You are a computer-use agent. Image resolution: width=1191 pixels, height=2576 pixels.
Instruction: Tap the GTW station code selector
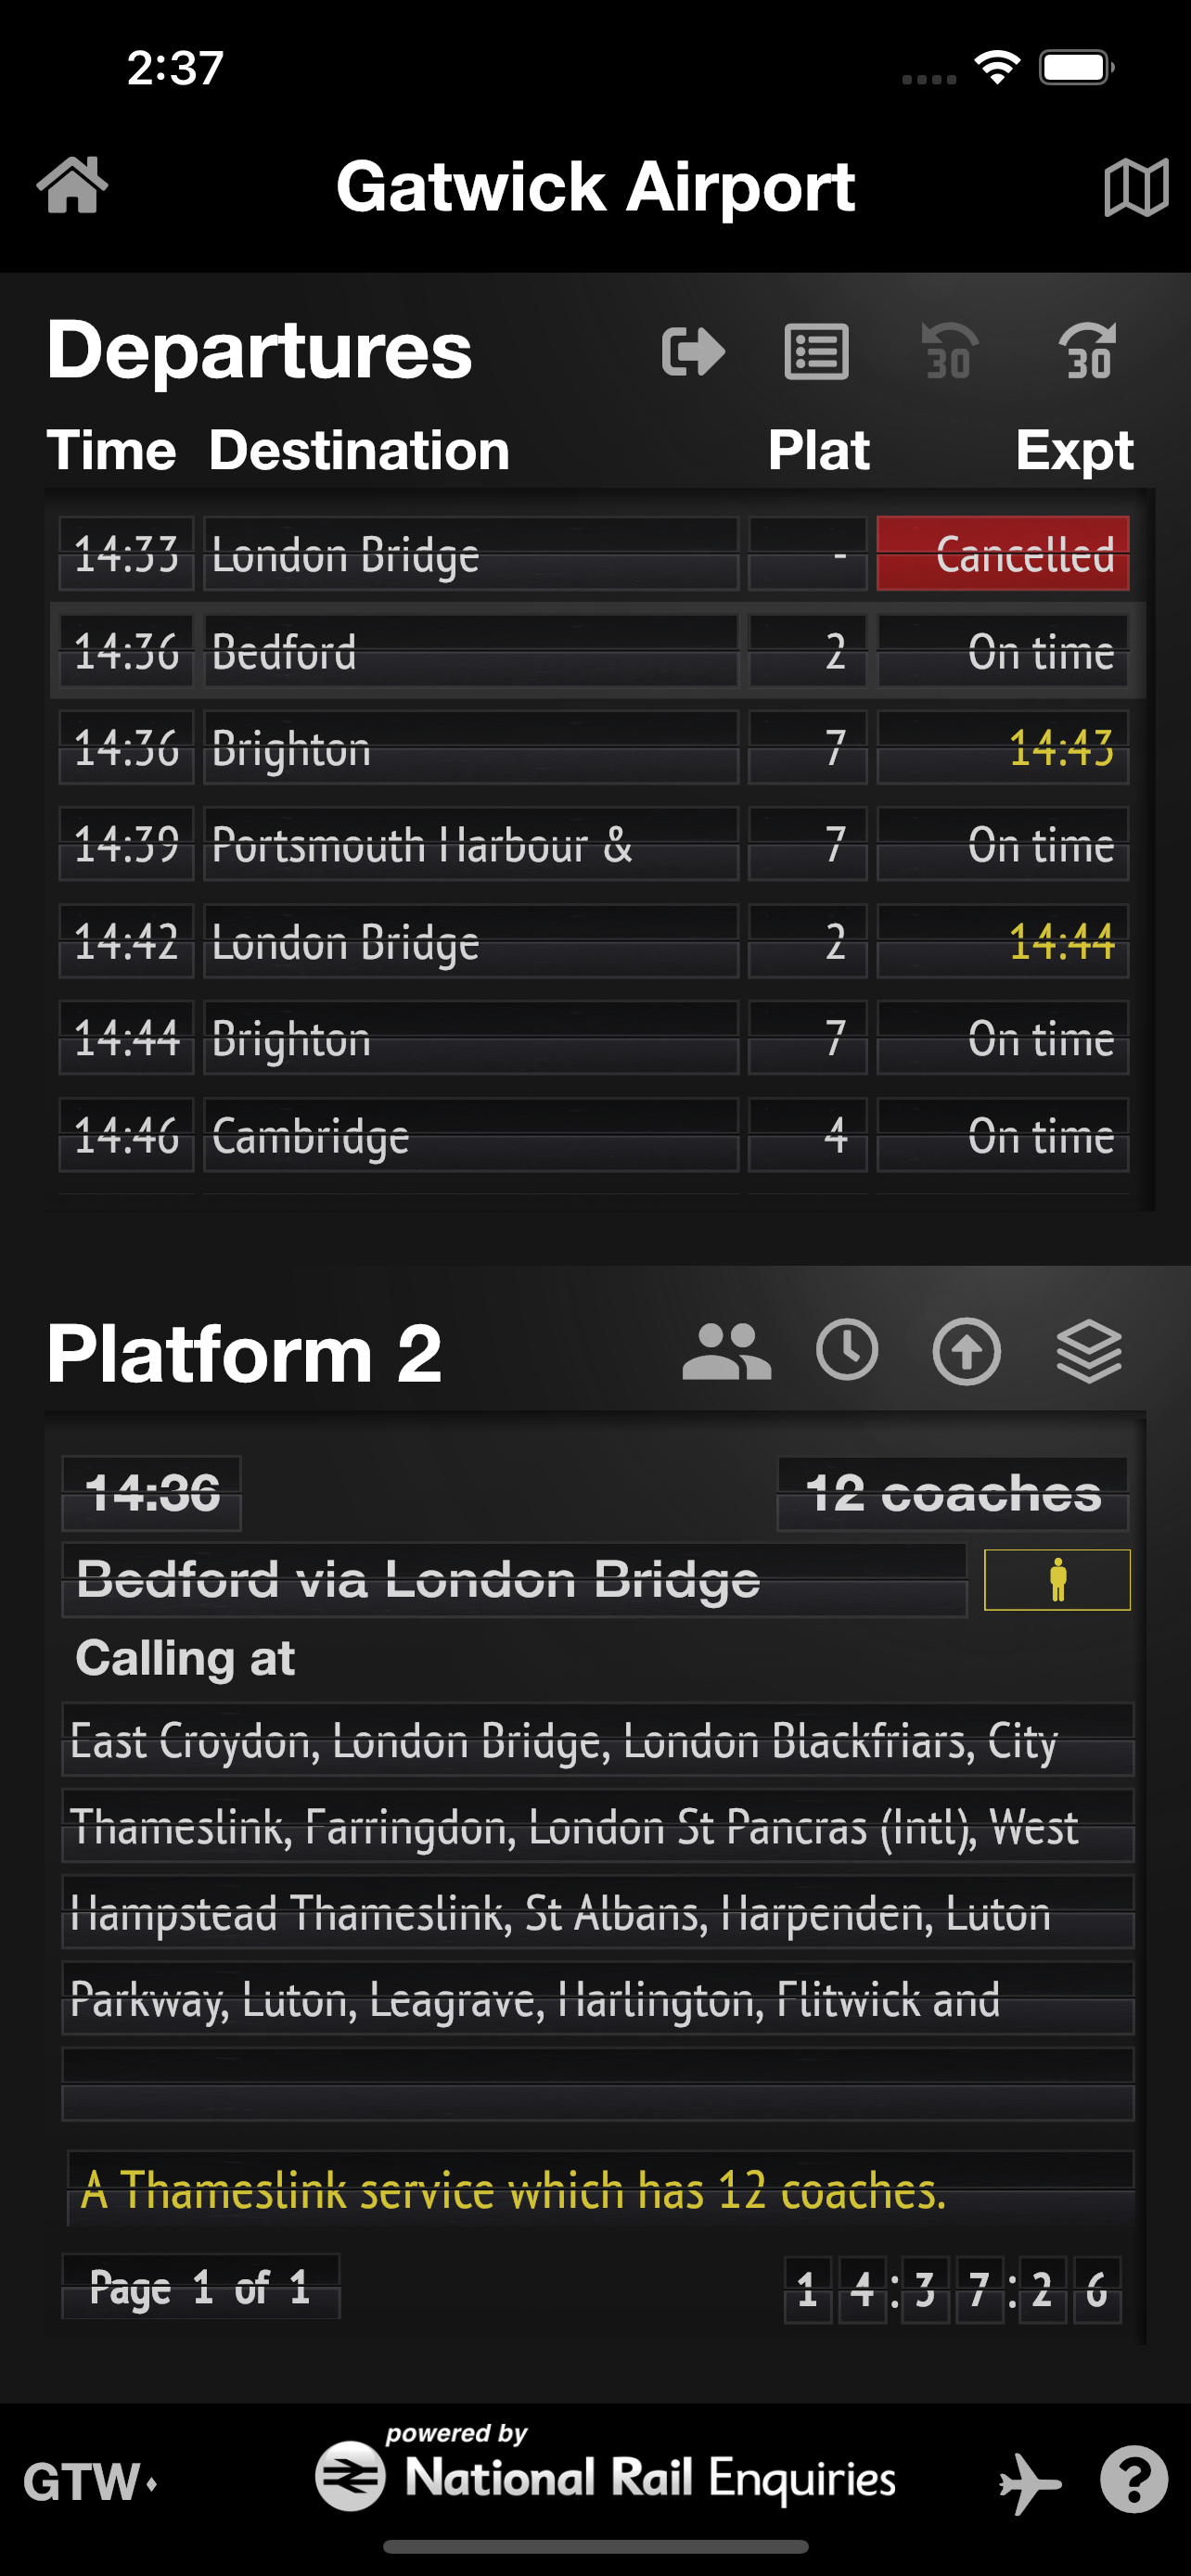(x=90, y=2482)
